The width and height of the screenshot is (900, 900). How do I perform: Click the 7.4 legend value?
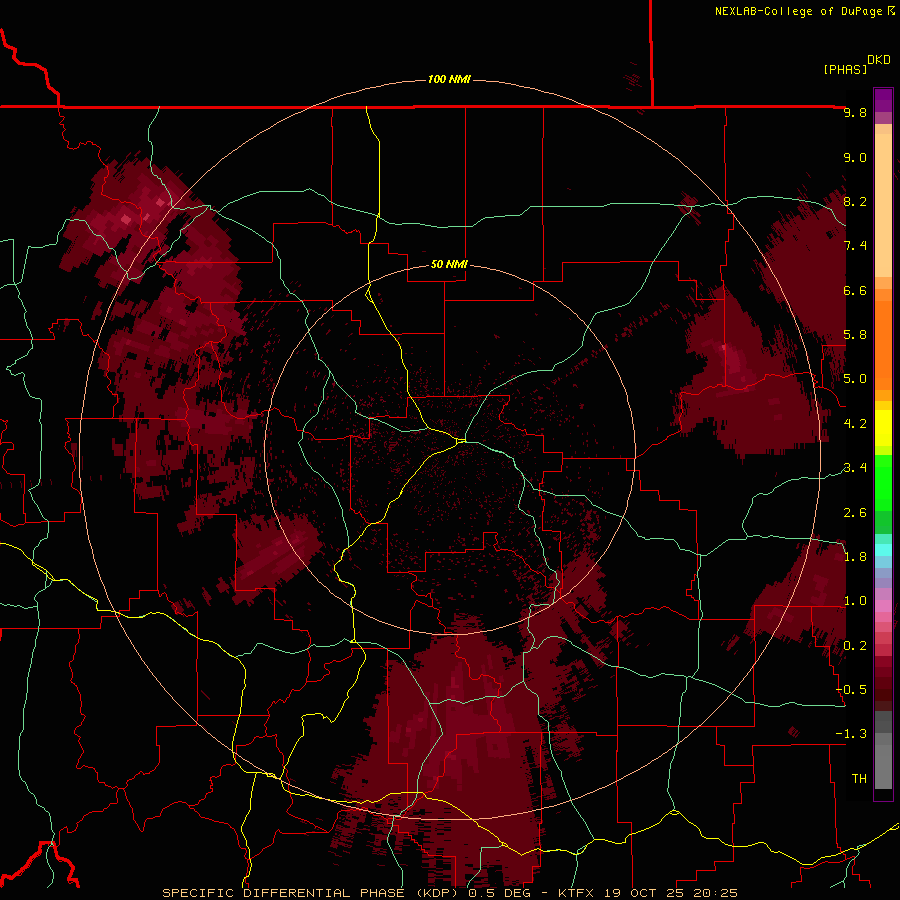855,246
